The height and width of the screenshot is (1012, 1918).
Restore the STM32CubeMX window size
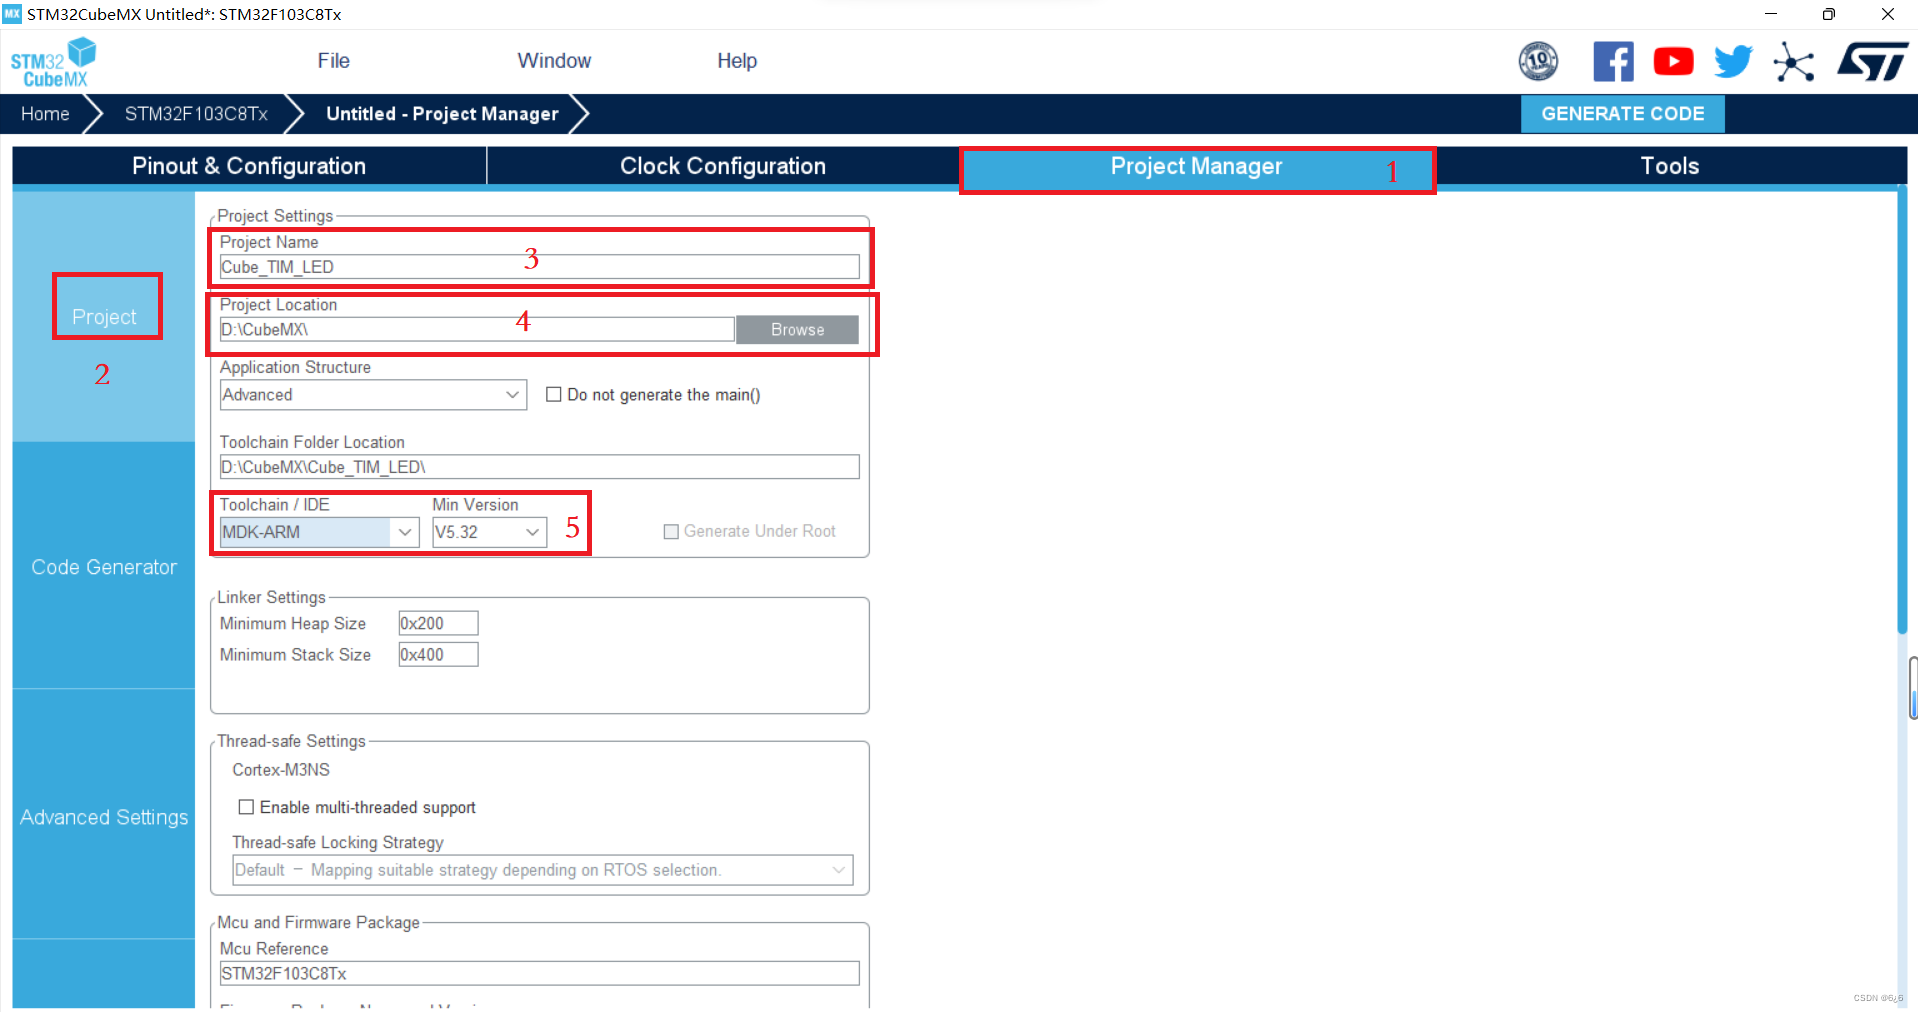pyautogui.click(x=1828, y=14)
